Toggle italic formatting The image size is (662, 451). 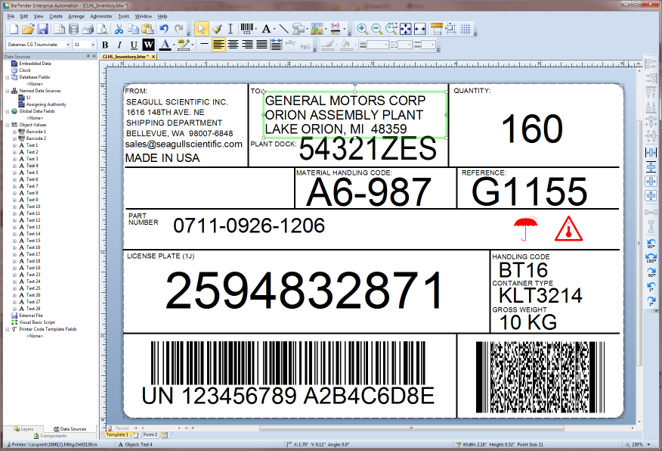pyautogui.click(x=119, y=45)
